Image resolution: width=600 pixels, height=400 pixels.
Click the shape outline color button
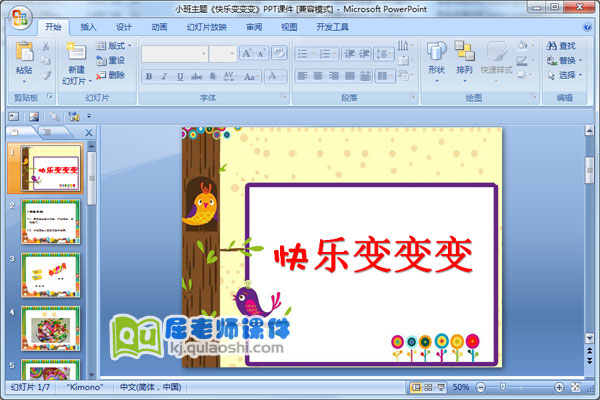[525, 60]
